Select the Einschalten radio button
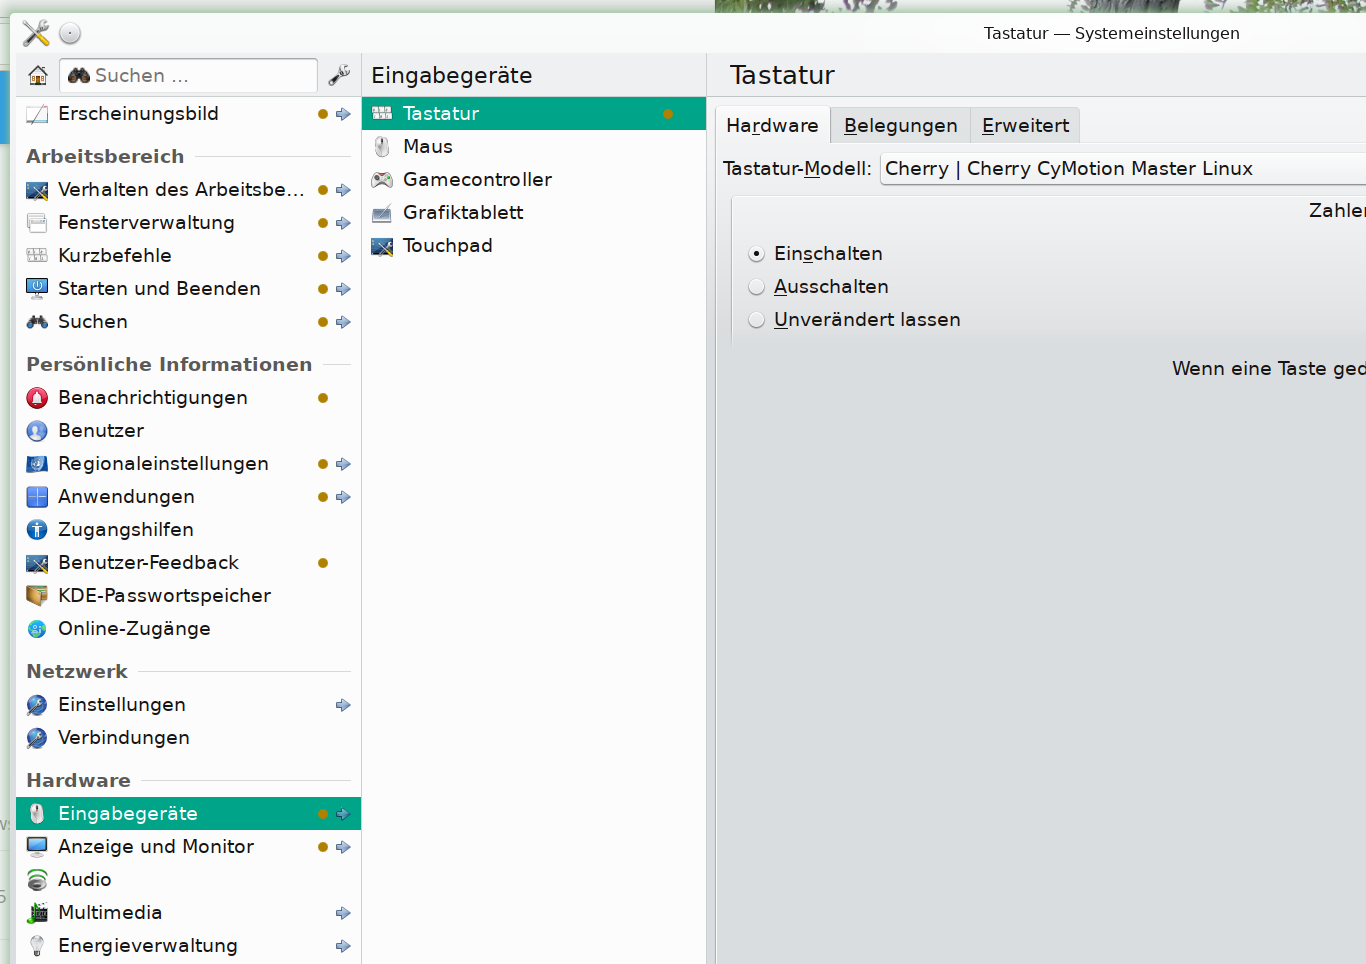Image resolution: width=1366 pixels, height=964 pixels. pos(757,254)
